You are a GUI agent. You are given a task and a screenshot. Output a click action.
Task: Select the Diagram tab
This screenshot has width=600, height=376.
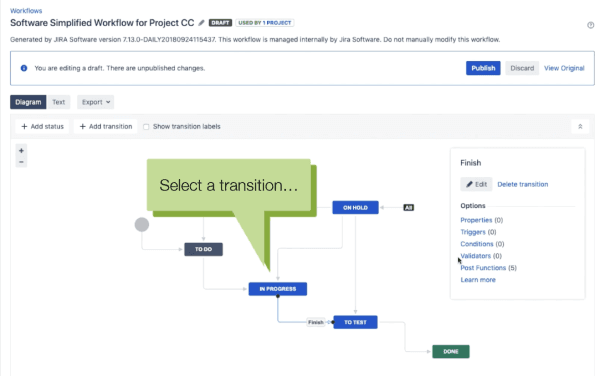pos(28,102)
